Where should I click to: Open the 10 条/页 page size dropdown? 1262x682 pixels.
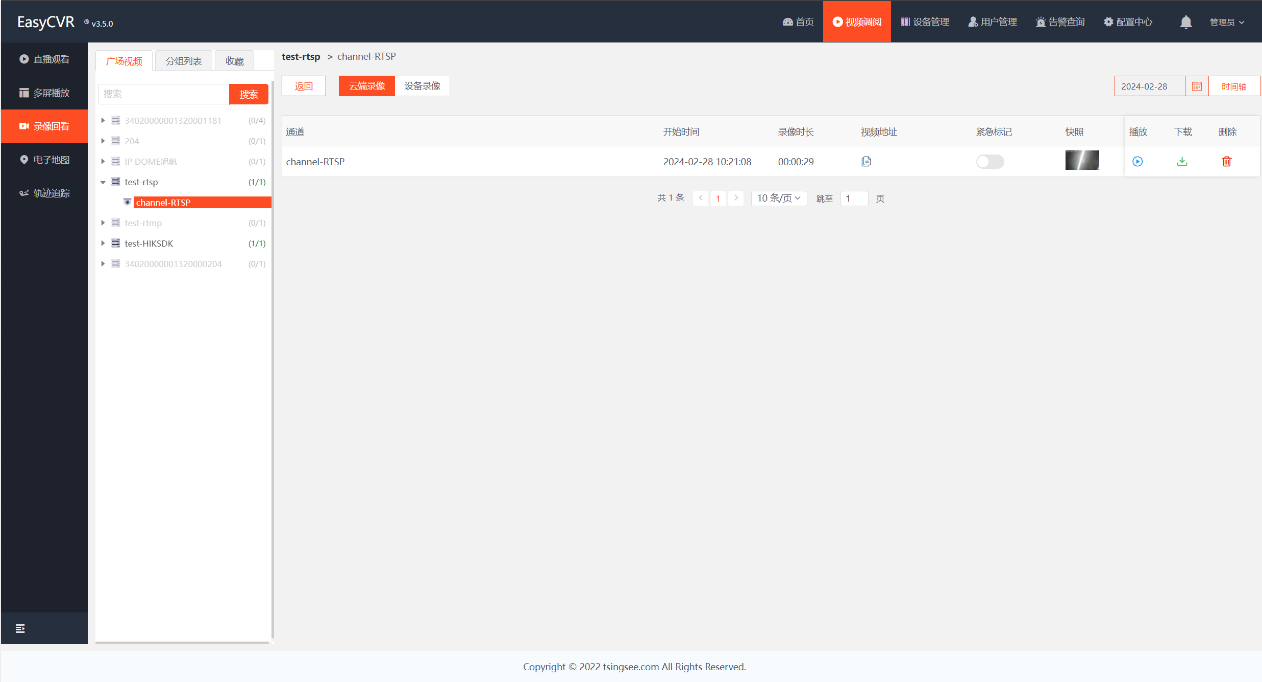[780, 199]
